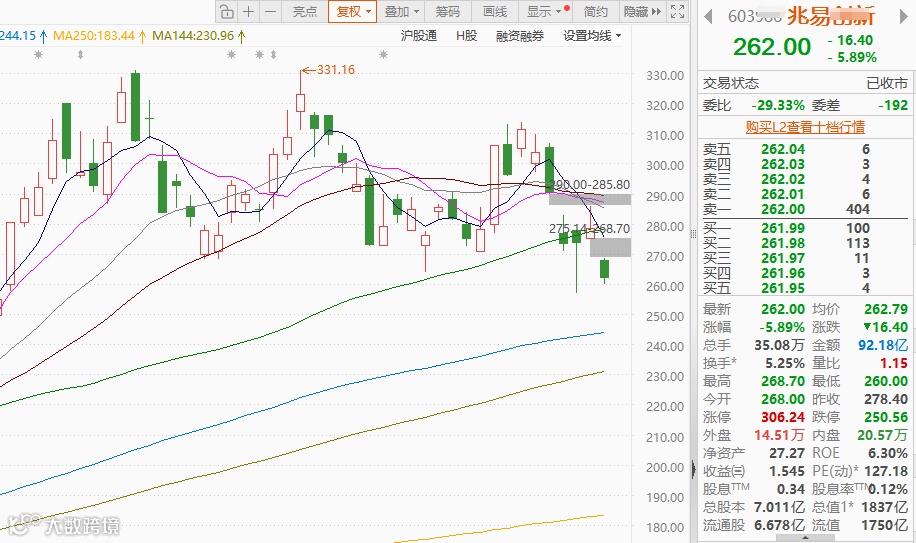Click 买一 price 261.99
The image size is (916, 543).
click(783, 228)
